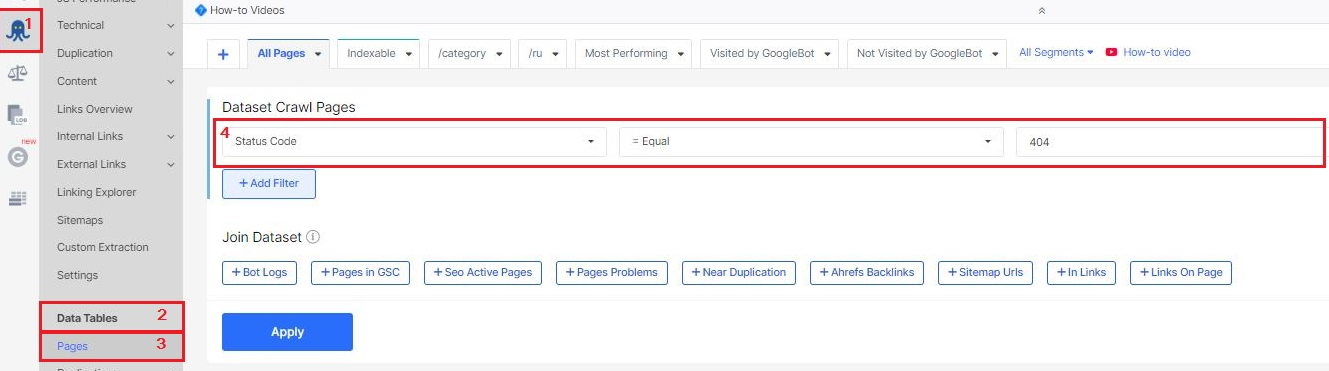
Task: Open Pages under Data Tables
Action: click(73, 346)
